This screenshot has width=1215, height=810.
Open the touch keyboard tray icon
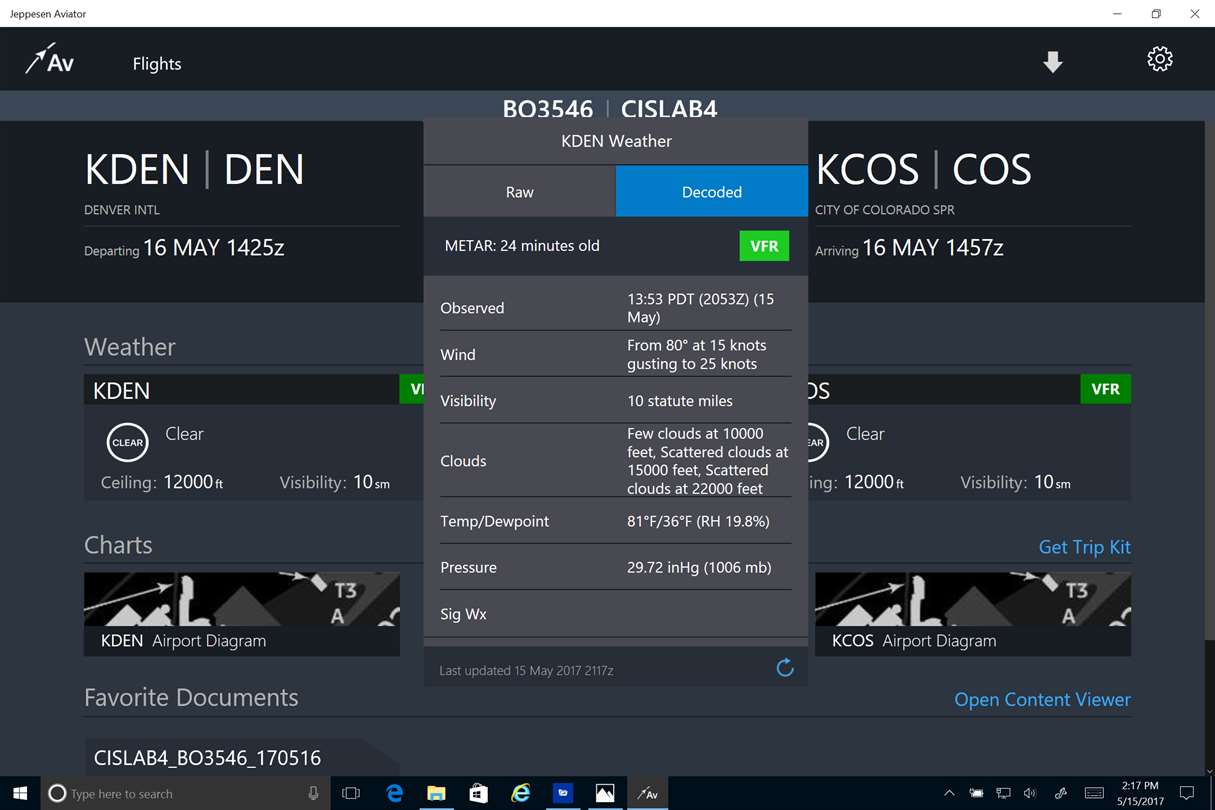click(x=1094, y=793)
